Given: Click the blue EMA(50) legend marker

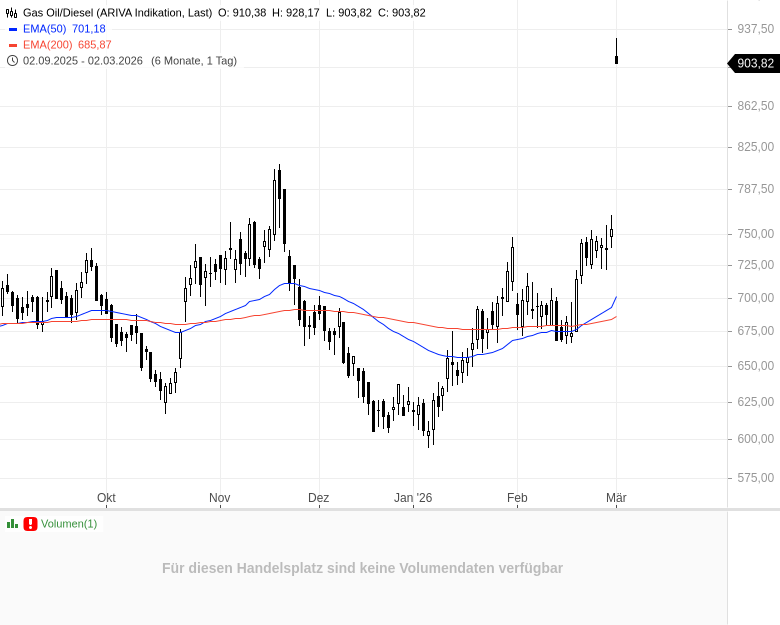Looking at the screenshot, I should (13, 29).
